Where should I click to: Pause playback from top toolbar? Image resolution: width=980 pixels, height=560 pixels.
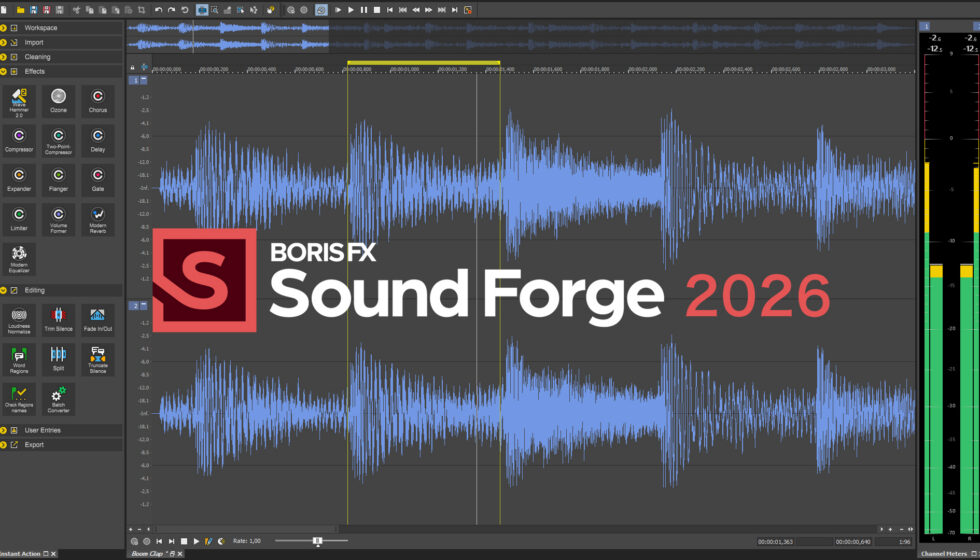point(364,10)
